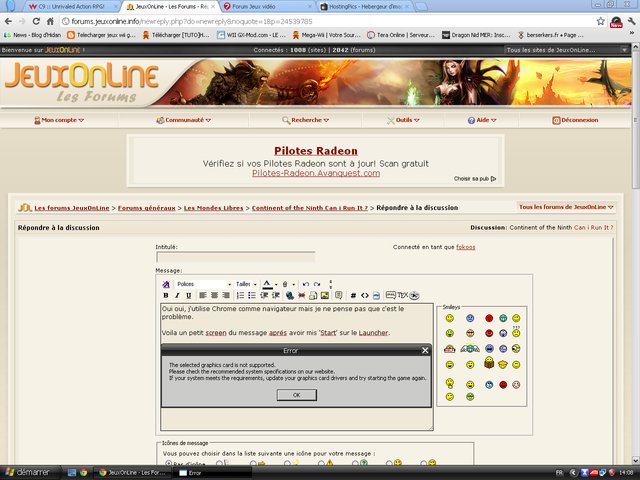Toggle bold formatting in the message editor
640x480 pixels.
166,295
